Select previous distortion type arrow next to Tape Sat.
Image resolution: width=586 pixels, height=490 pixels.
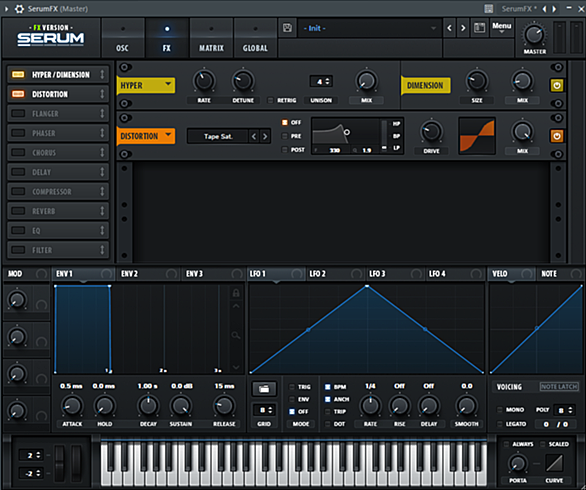(x=254, y=136)
